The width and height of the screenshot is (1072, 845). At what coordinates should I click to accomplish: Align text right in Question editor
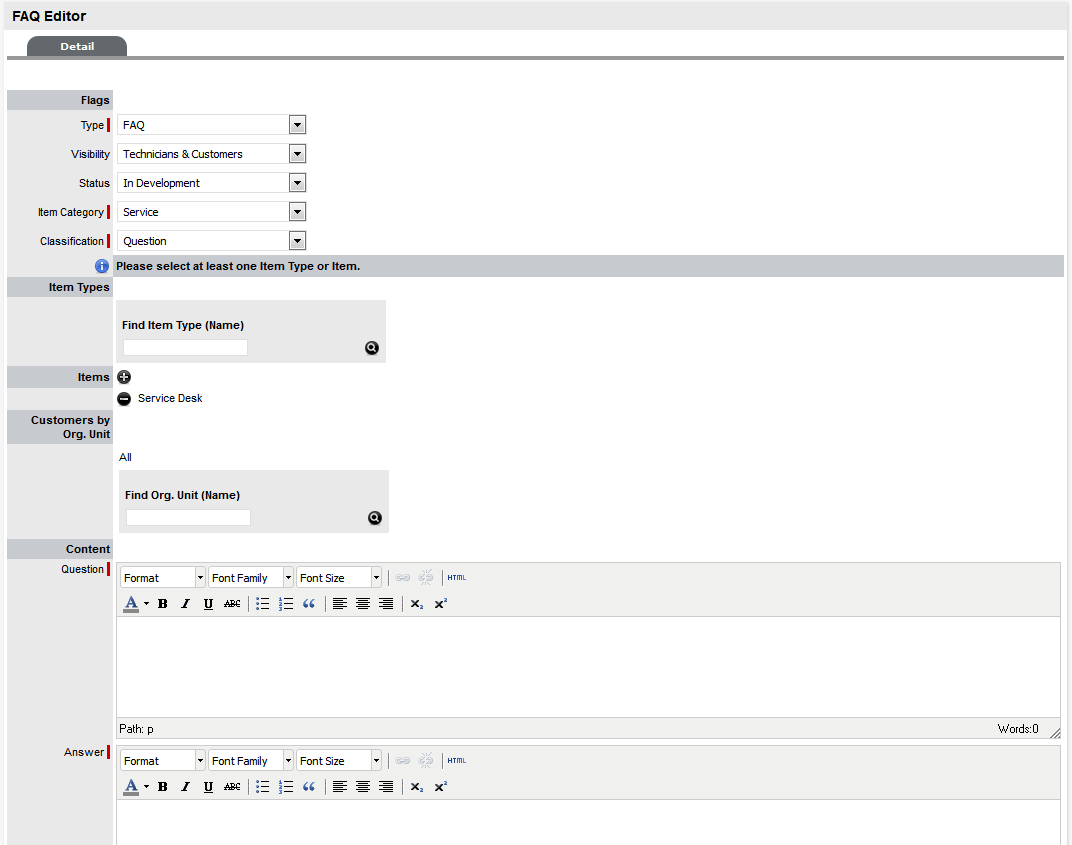point(386,604)
